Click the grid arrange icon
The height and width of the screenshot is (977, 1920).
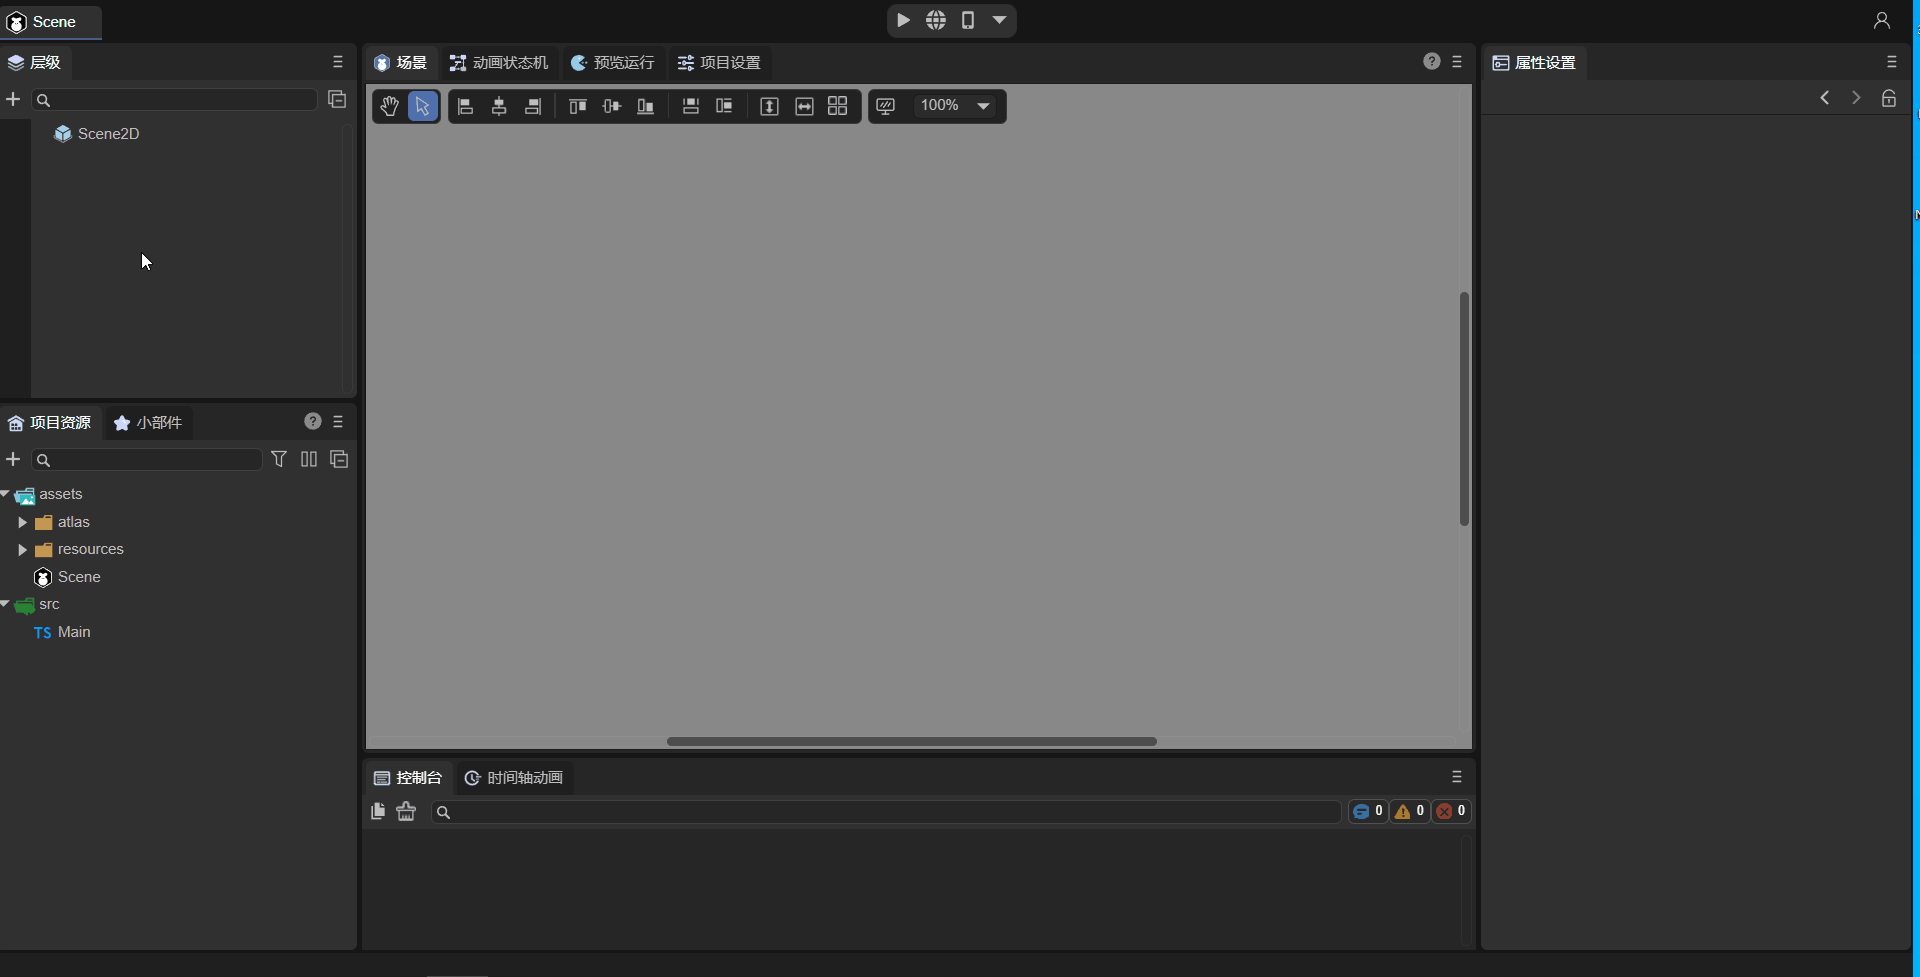click(x=838, y=106)
